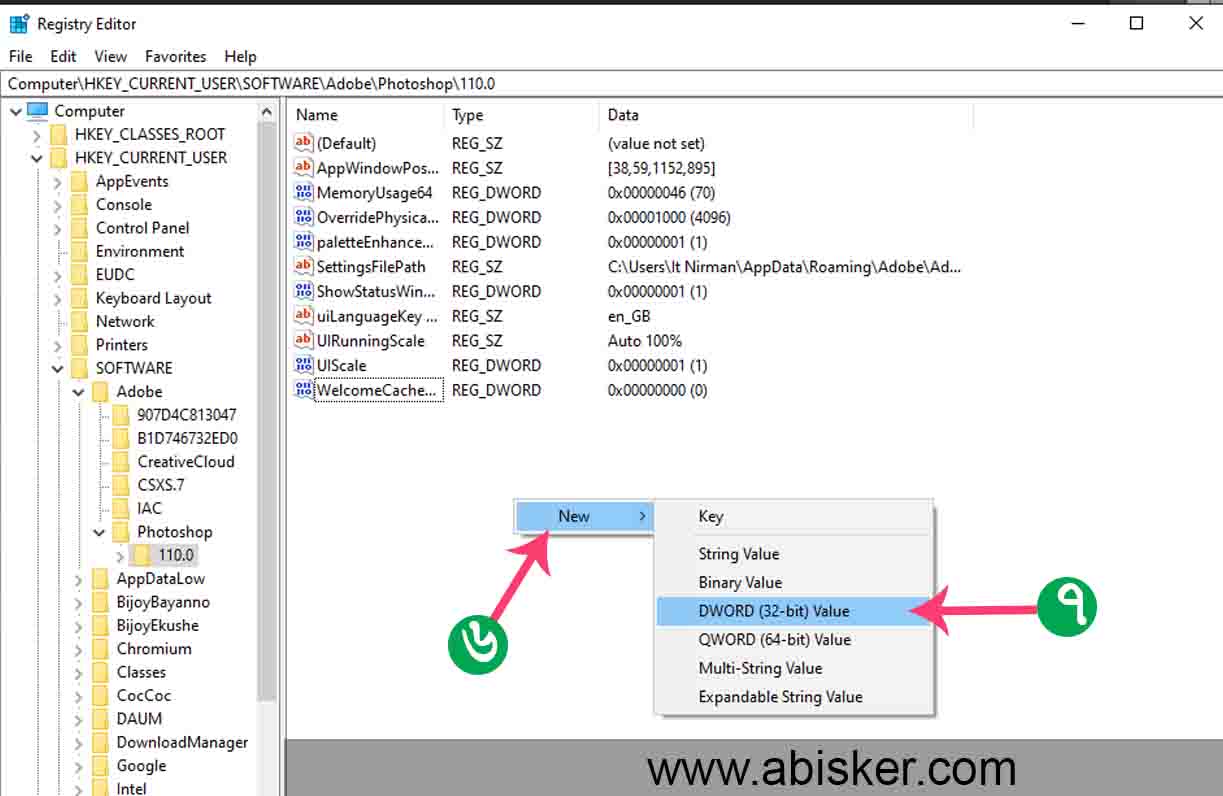Image resolution: width=1223 pixels, height=796 pixels.
Task: Expand the AppEvents tree node
Action: (x=57, y=182)
